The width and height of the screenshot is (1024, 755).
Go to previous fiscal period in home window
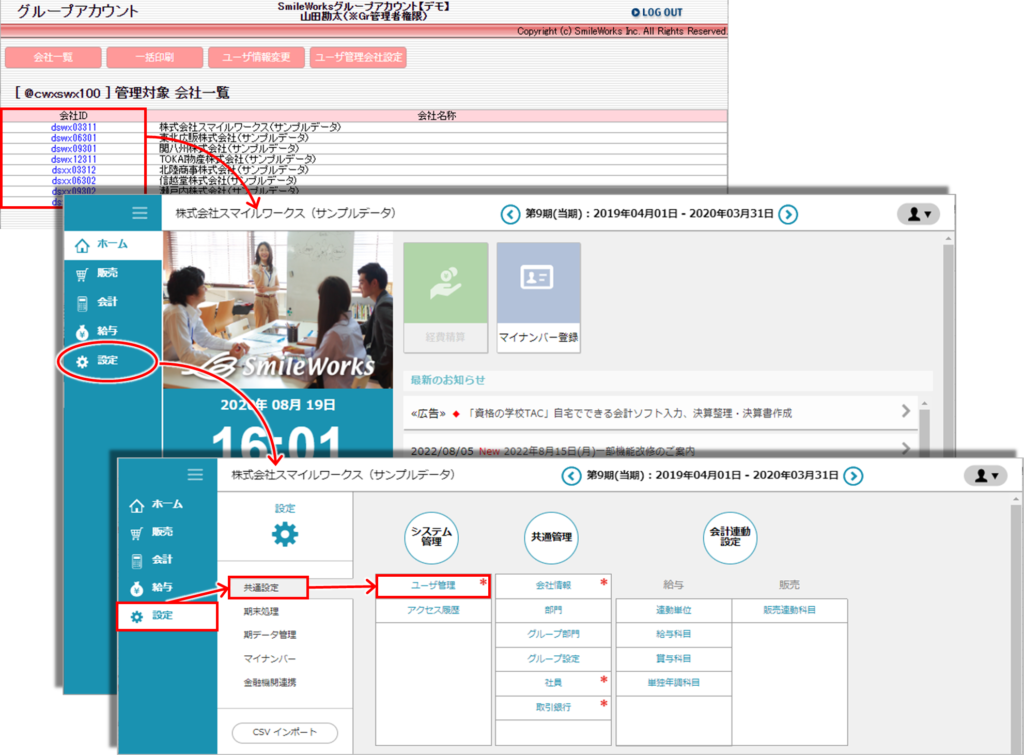point(510,214)
